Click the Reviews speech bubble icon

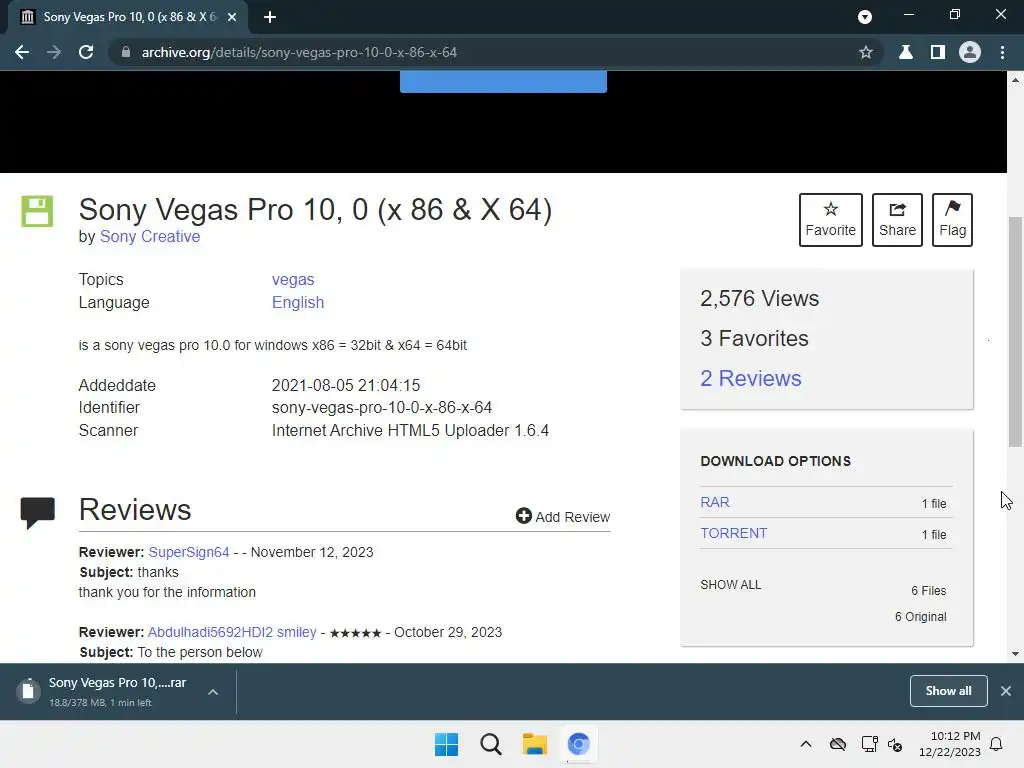pyautogui.click(x=37, y=513)
